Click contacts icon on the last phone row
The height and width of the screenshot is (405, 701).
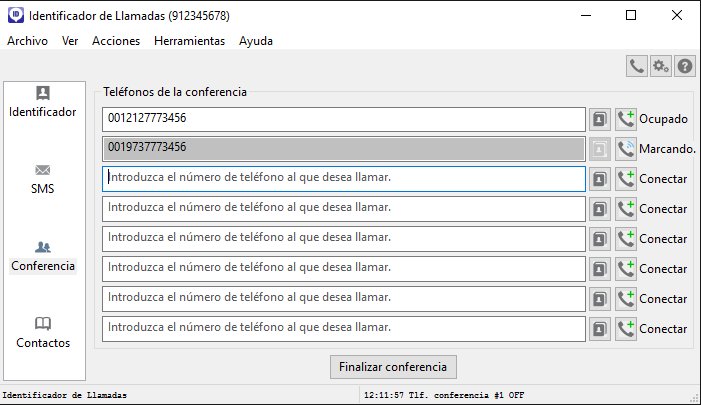coord(600,329)
